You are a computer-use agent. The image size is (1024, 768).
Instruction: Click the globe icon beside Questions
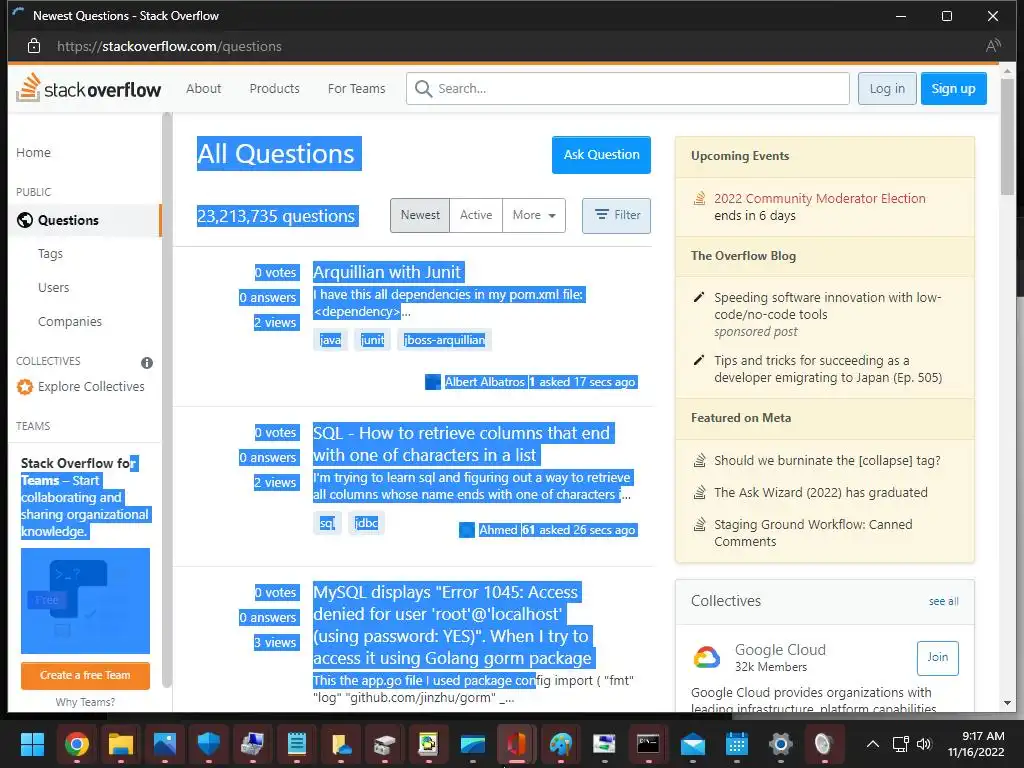[25, 220]
